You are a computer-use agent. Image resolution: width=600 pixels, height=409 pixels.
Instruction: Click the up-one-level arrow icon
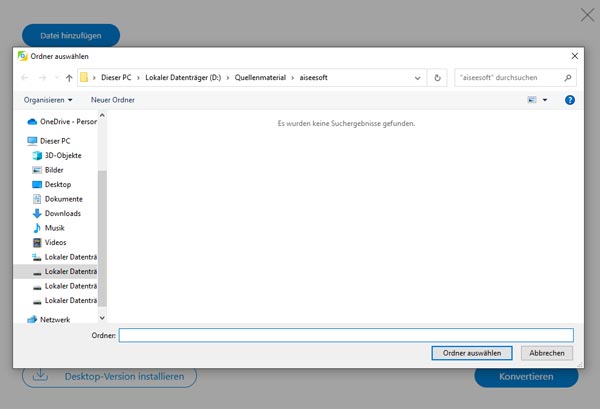(69, 77)
